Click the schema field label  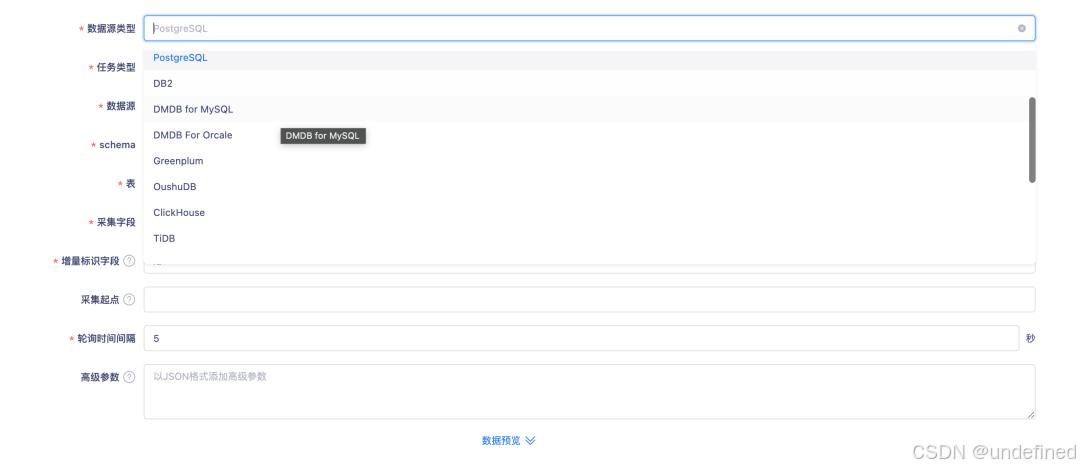tap(117, 145)
